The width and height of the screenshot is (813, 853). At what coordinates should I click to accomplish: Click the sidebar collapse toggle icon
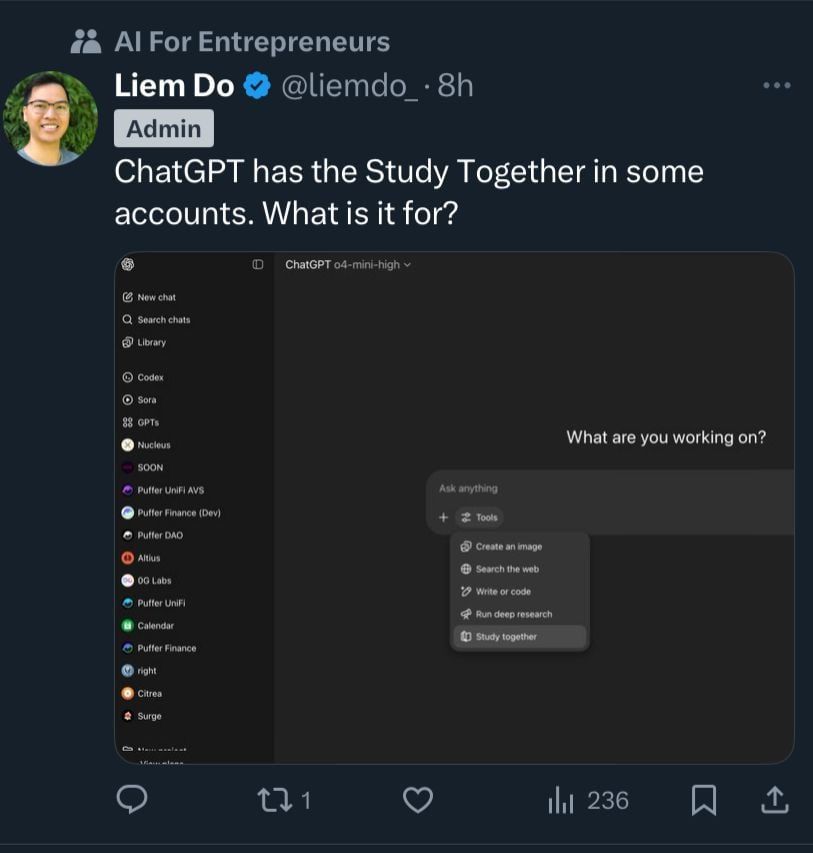point(258,264)
